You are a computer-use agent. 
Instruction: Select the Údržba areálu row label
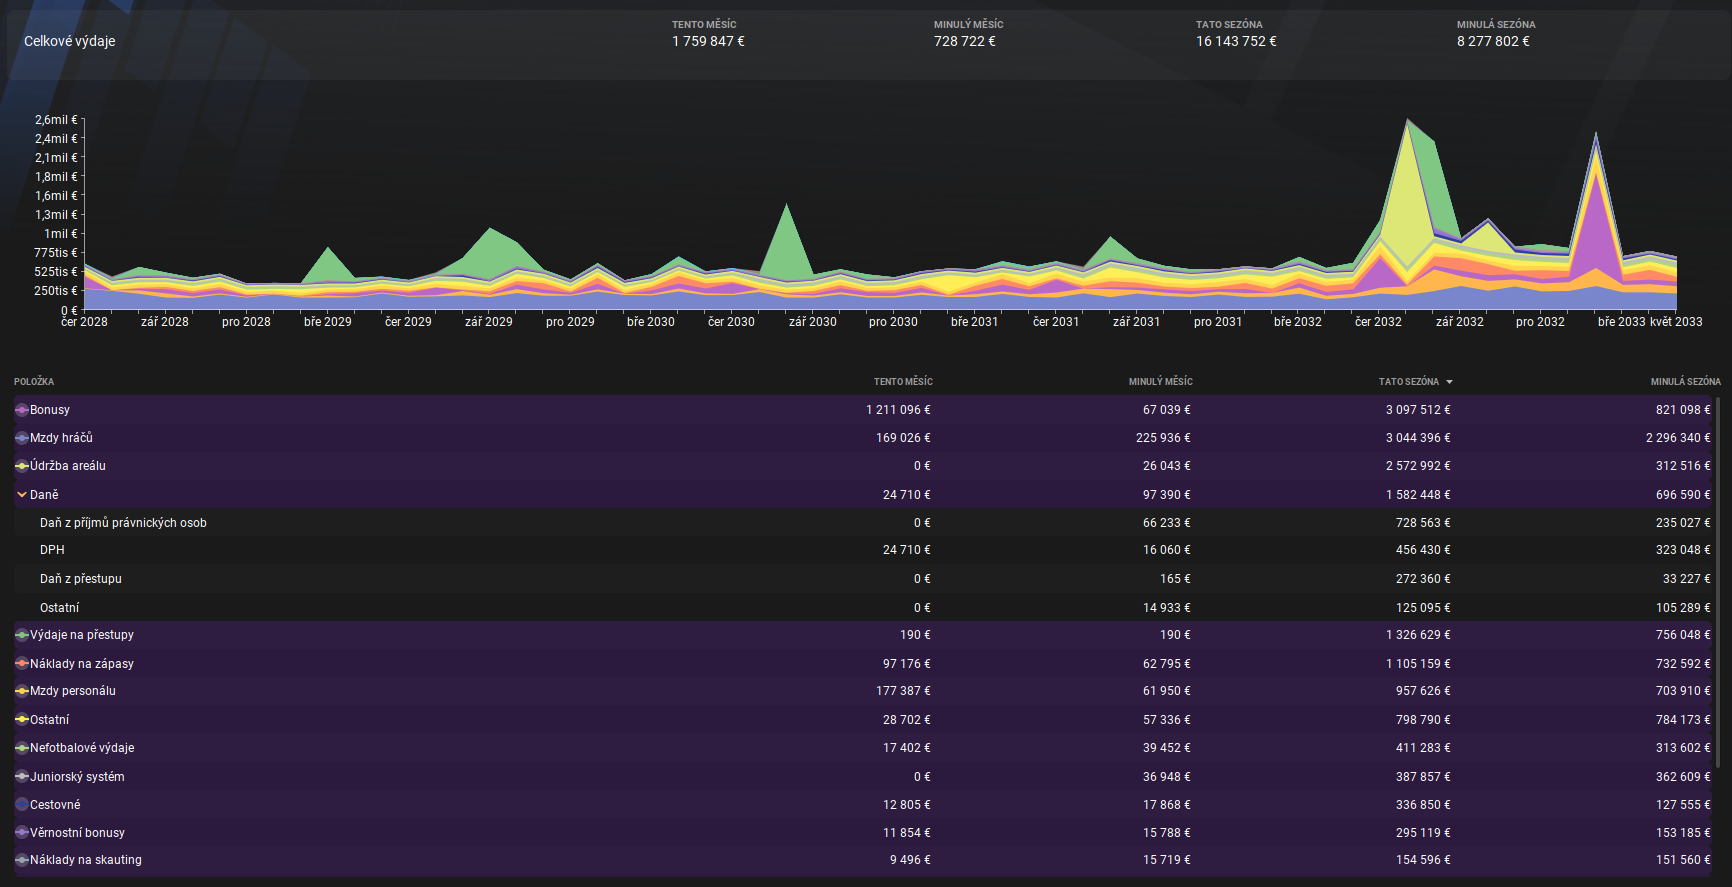coord(68,466)
